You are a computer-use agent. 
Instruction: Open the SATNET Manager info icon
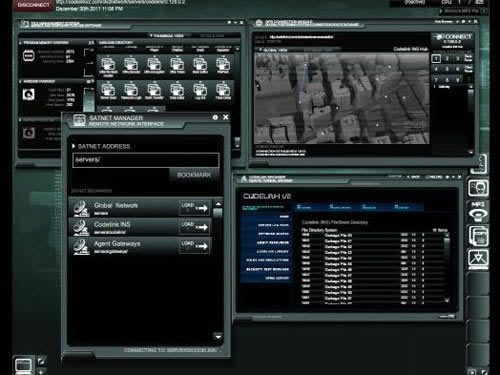click(215, 117)
